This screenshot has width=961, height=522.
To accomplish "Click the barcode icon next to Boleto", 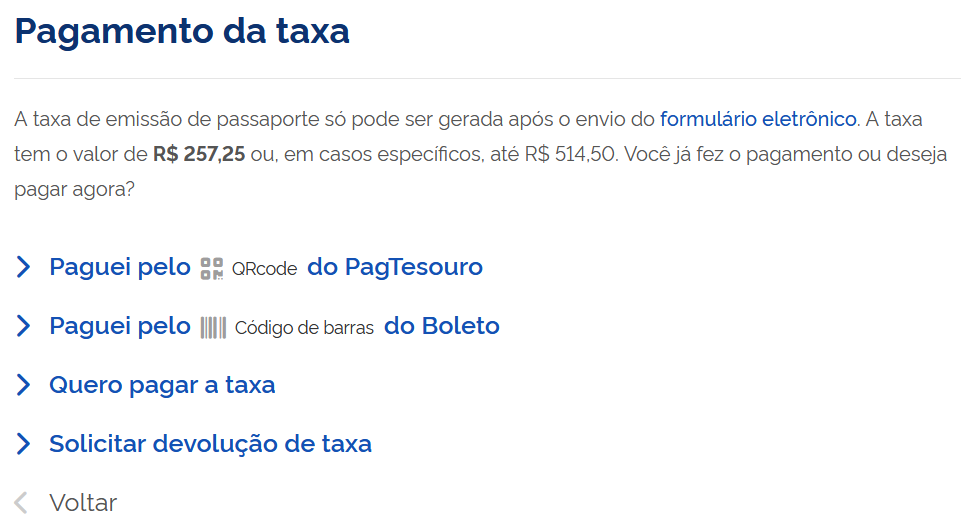I will coord(213,327).
